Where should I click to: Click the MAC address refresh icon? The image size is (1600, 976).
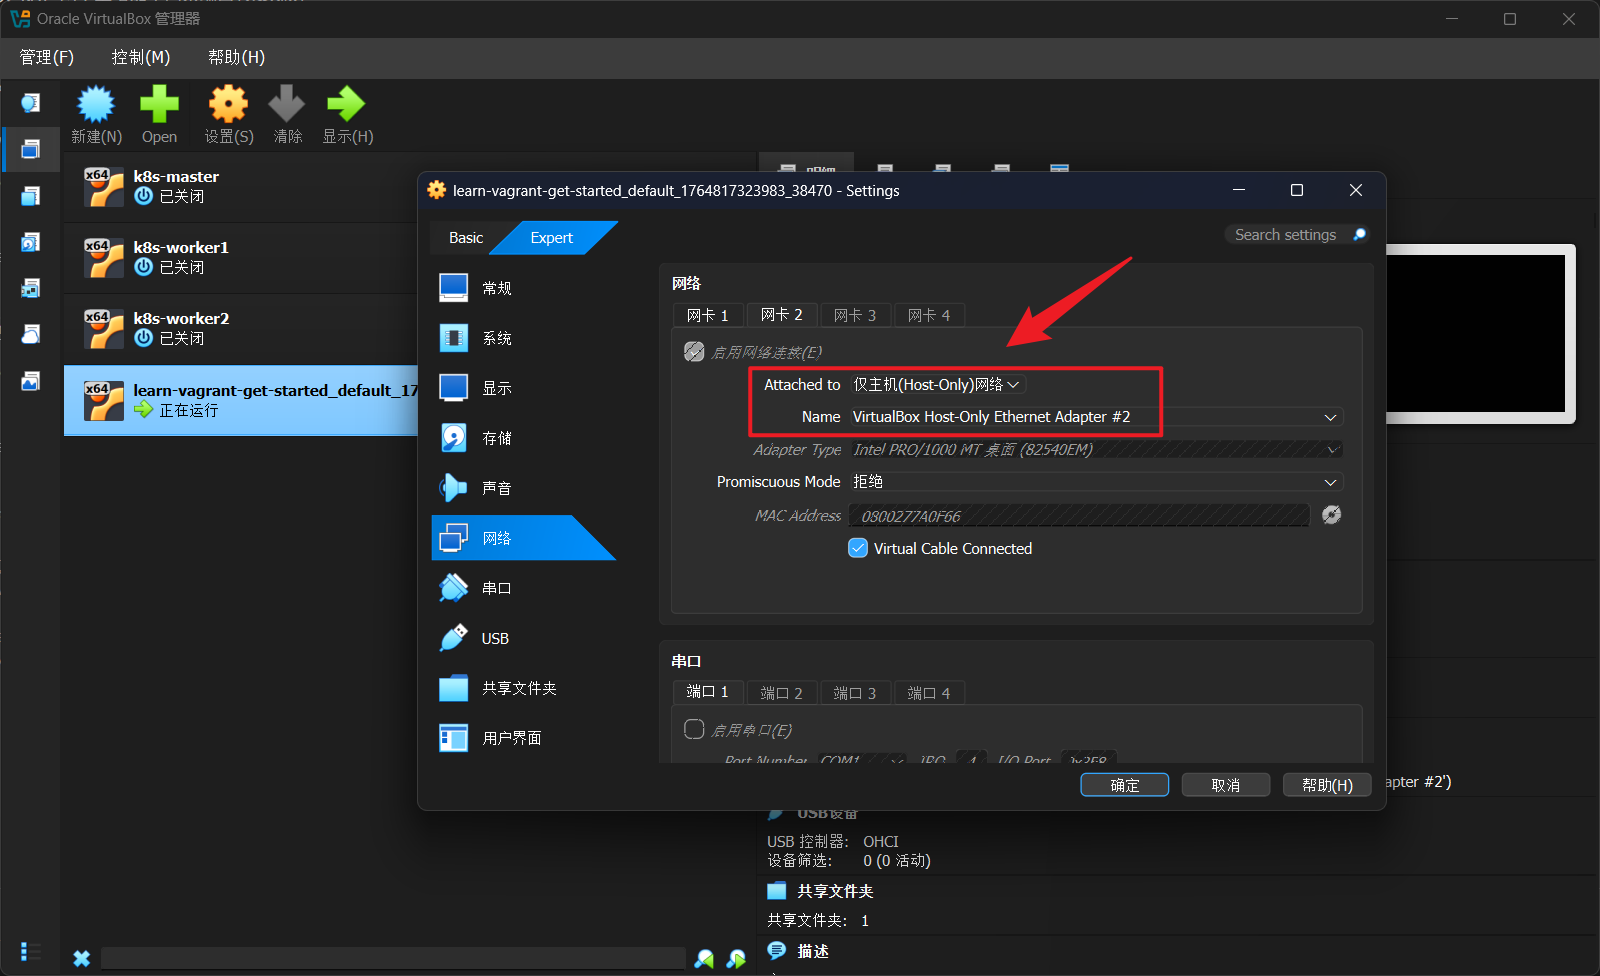[1331, 515]
